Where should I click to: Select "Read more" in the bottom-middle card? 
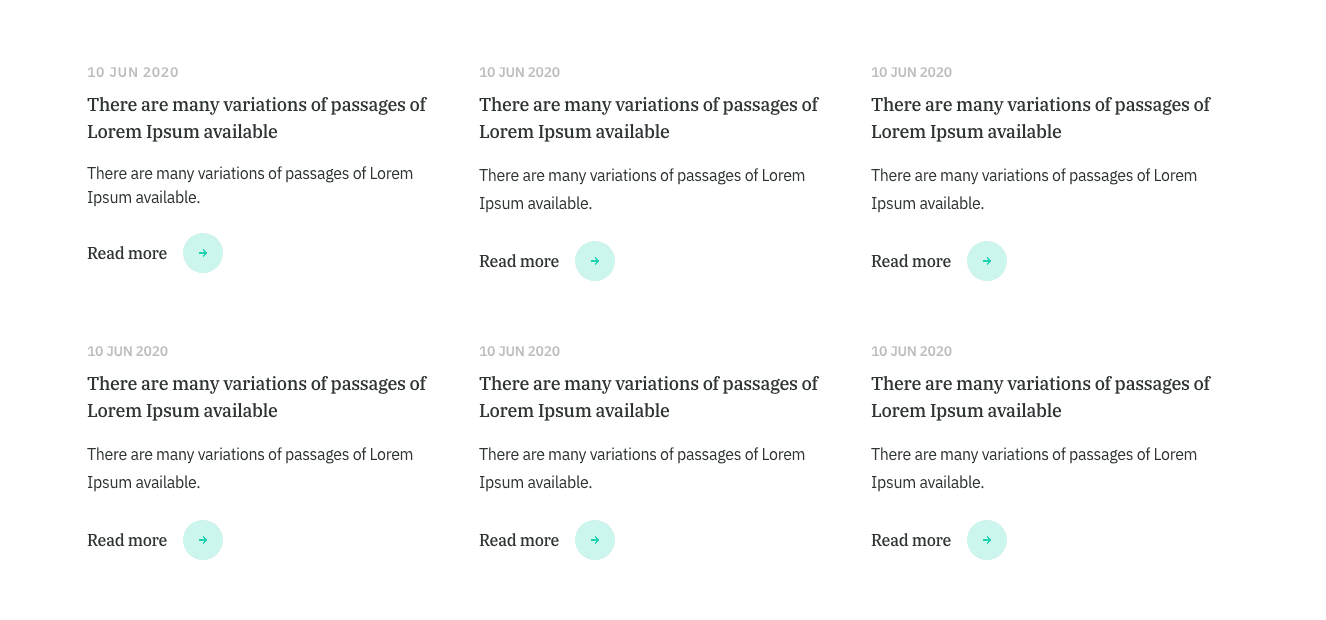coord(519,540)
